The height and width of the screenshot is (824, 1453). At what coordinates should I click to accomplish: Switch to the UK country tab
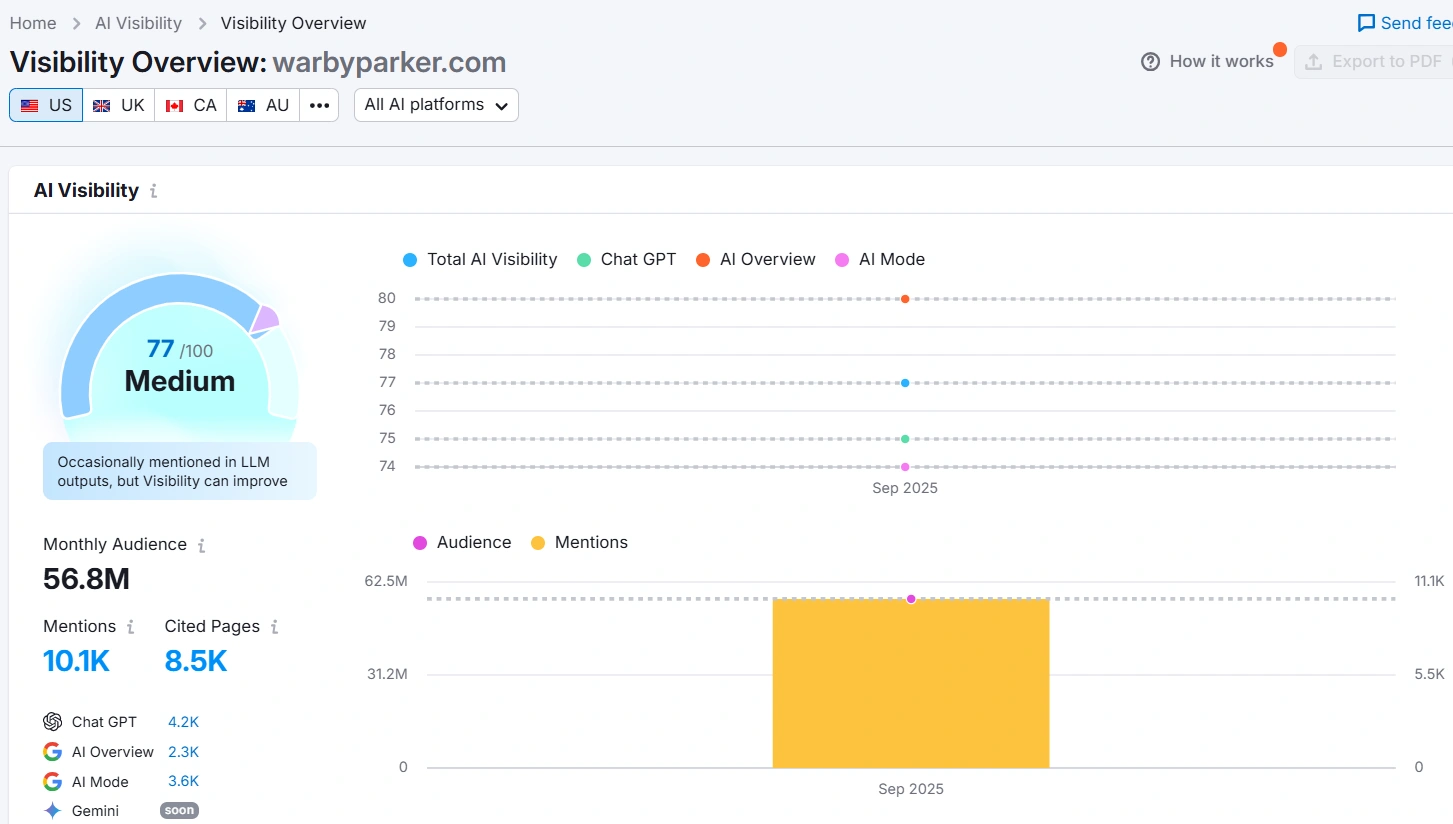tap(119, 105)
